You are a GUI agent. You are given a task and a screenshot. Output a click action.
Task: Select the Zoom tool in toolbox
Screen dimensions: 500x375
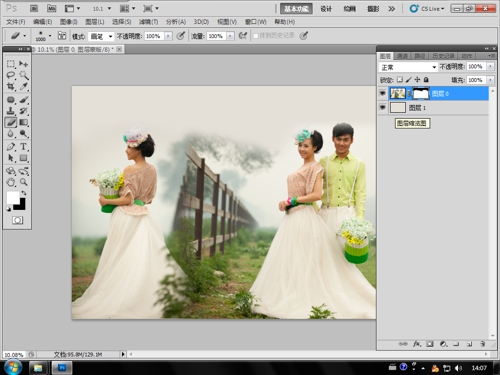pos(23,182)
